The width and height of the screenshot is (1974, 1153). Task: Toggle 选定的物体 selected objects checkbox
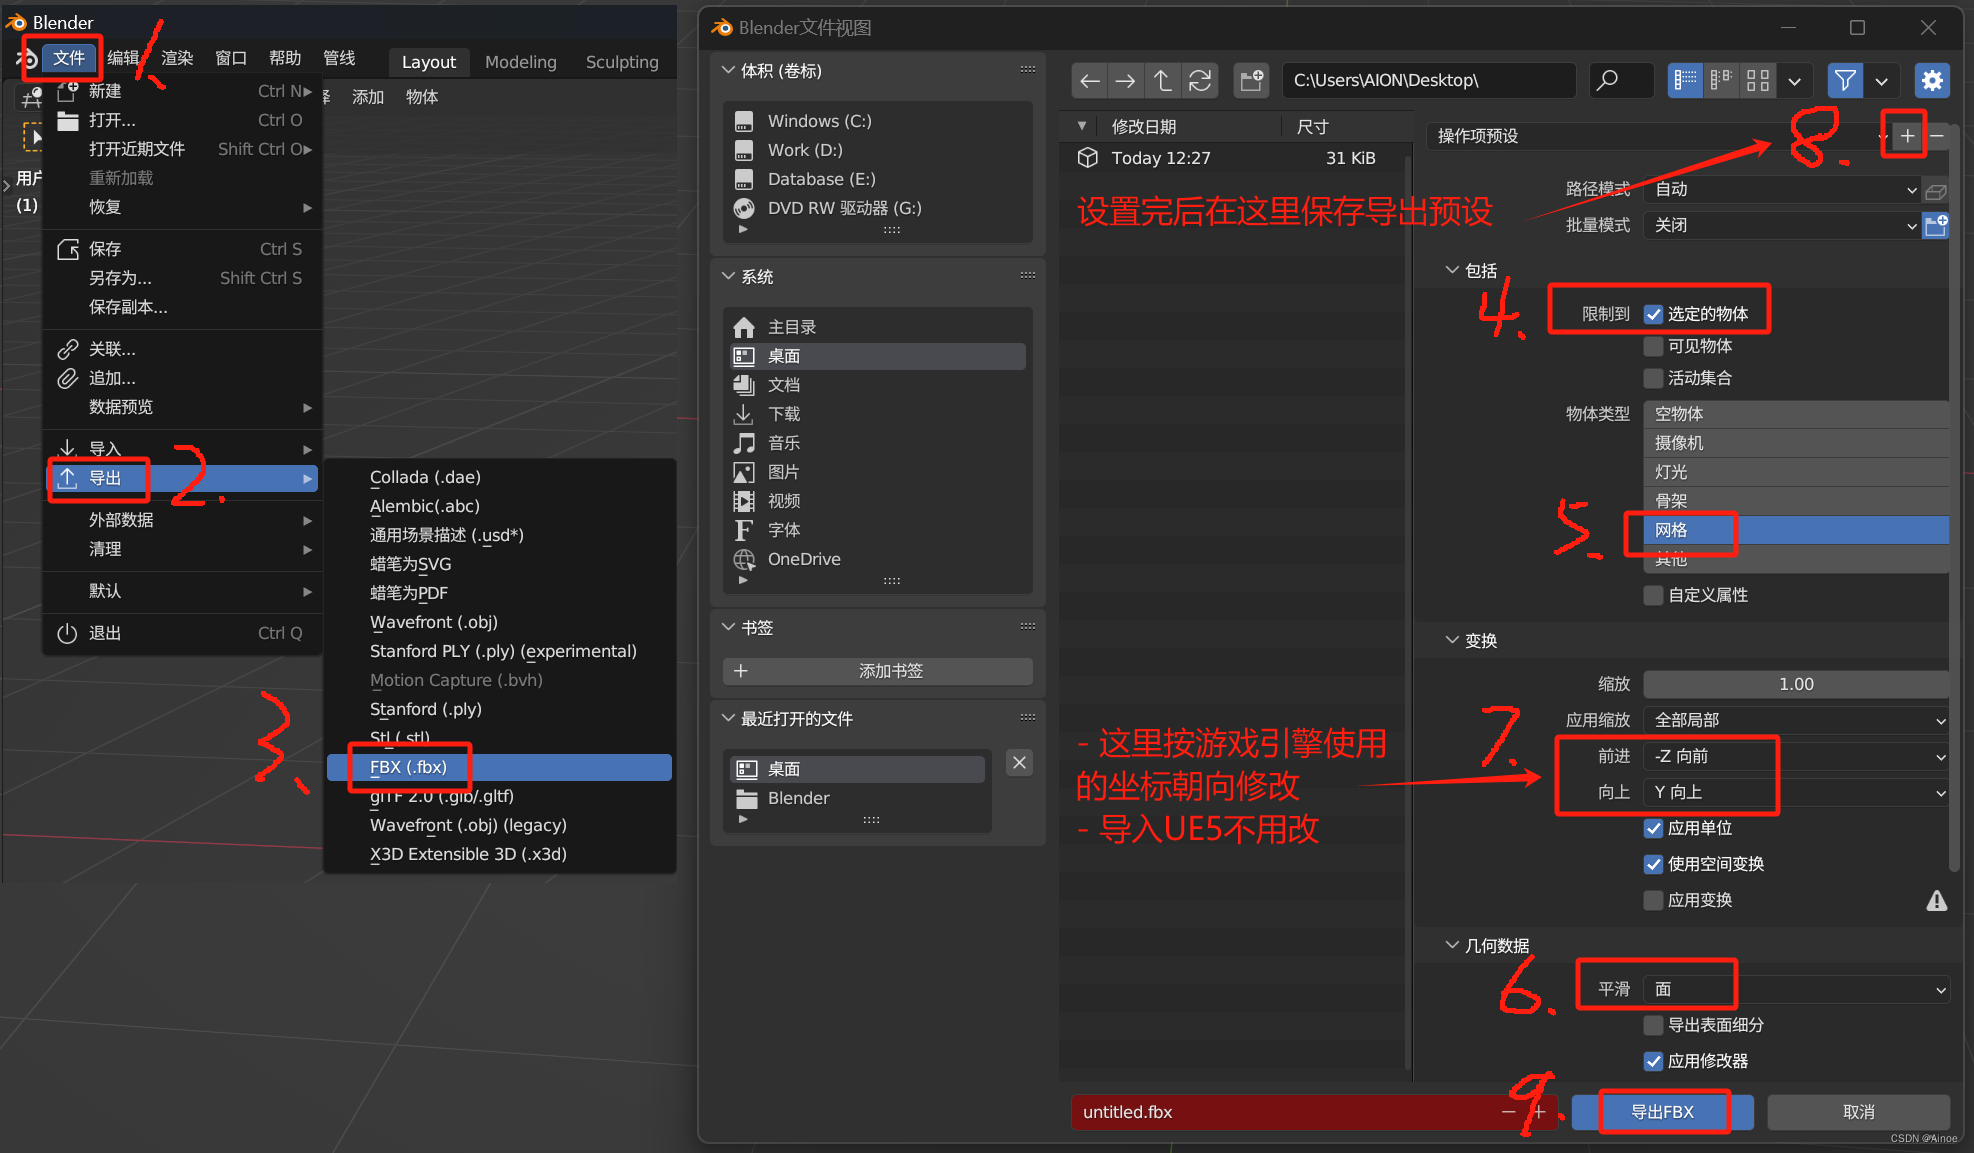coord(1653,314)
